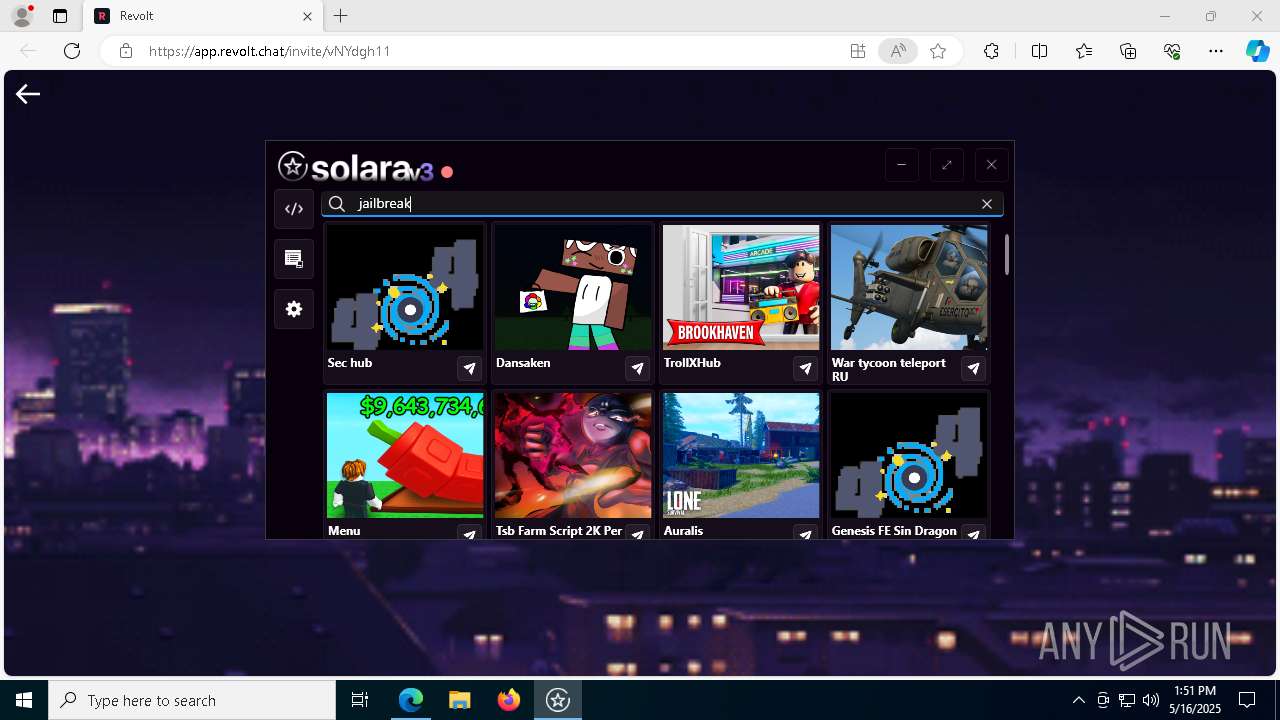Viewport: 1280px width, 720px height.
Task: Click the Solara script list scrollbar
Action: (1006, 255)
